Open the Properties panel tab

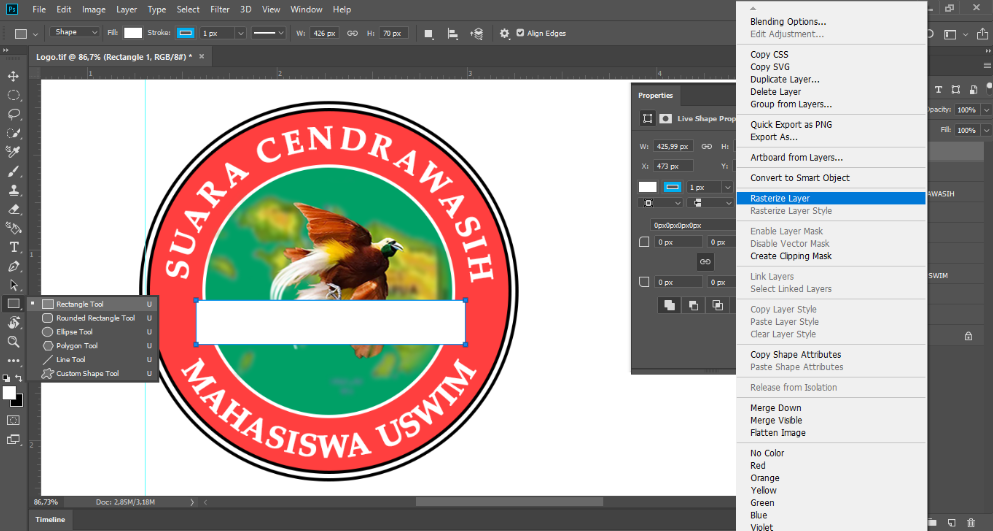[655, 96]
